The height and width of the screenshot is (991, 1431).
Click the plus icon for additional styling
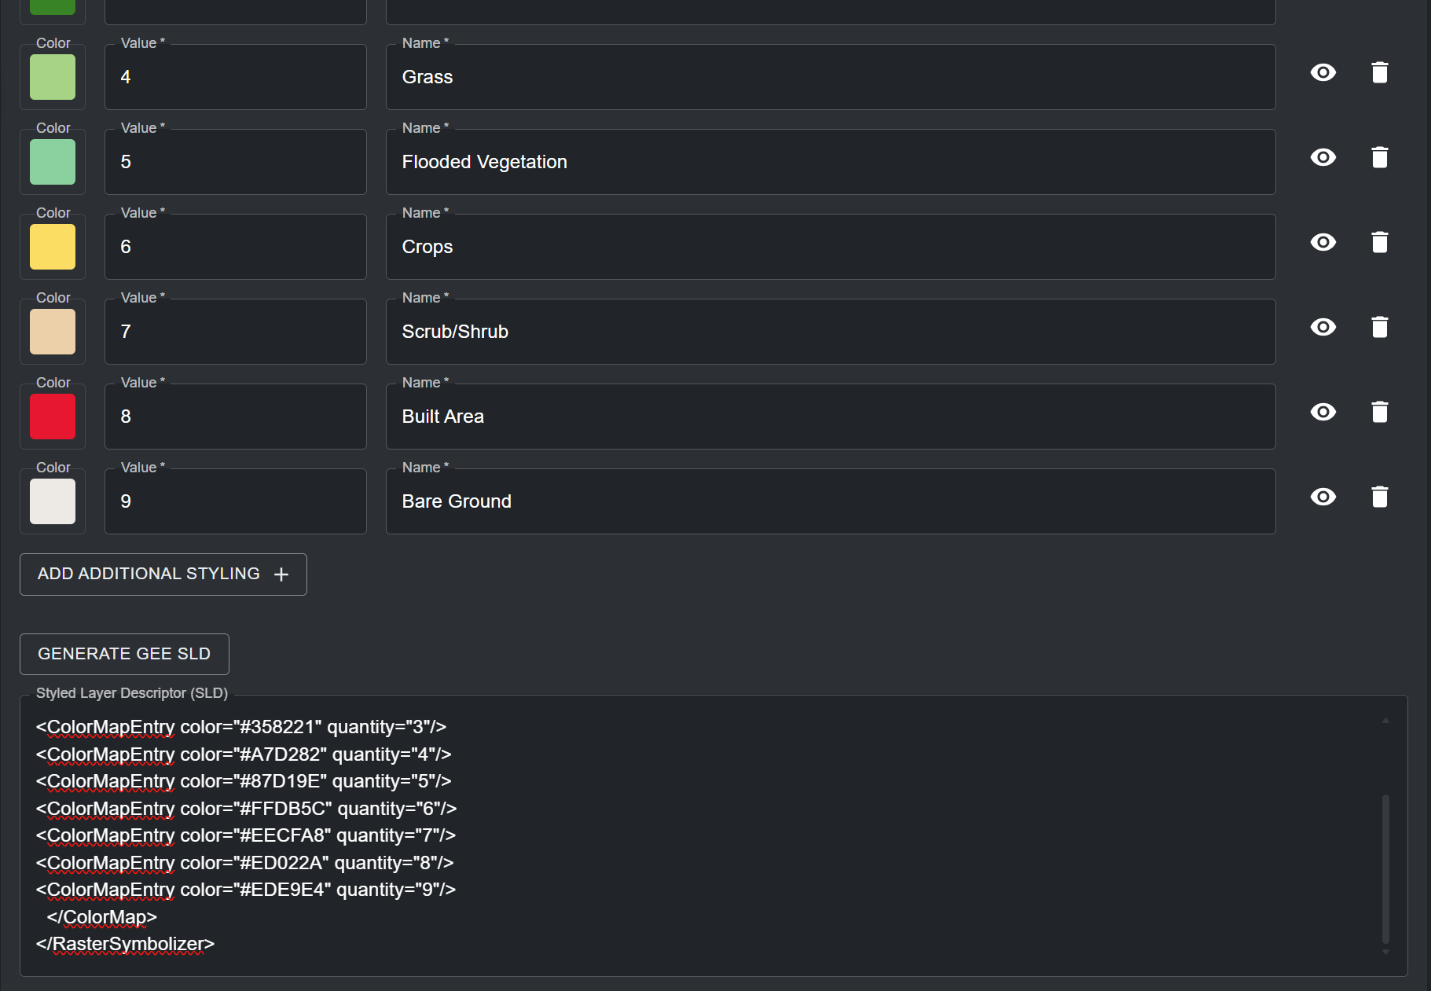(281, 575)
